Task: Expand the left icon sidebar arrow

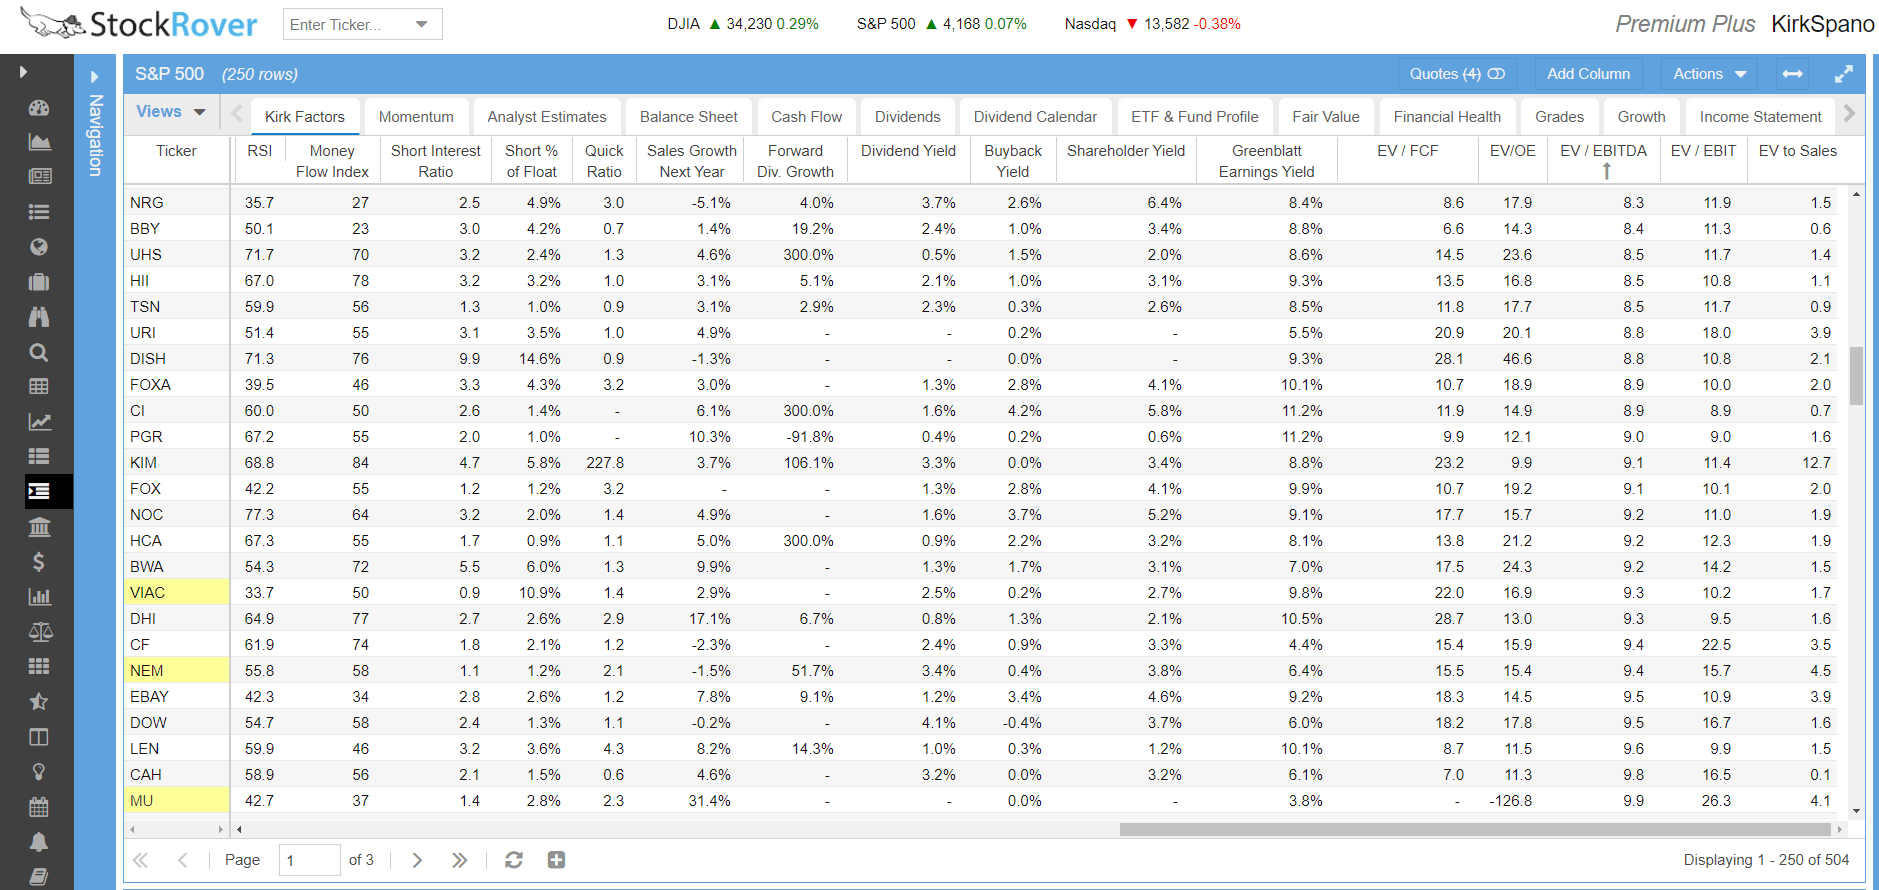Action: point(23,72)
